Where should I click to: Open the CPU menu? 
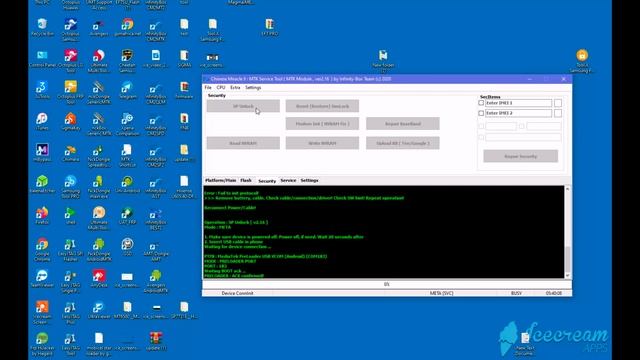point(221,87)
